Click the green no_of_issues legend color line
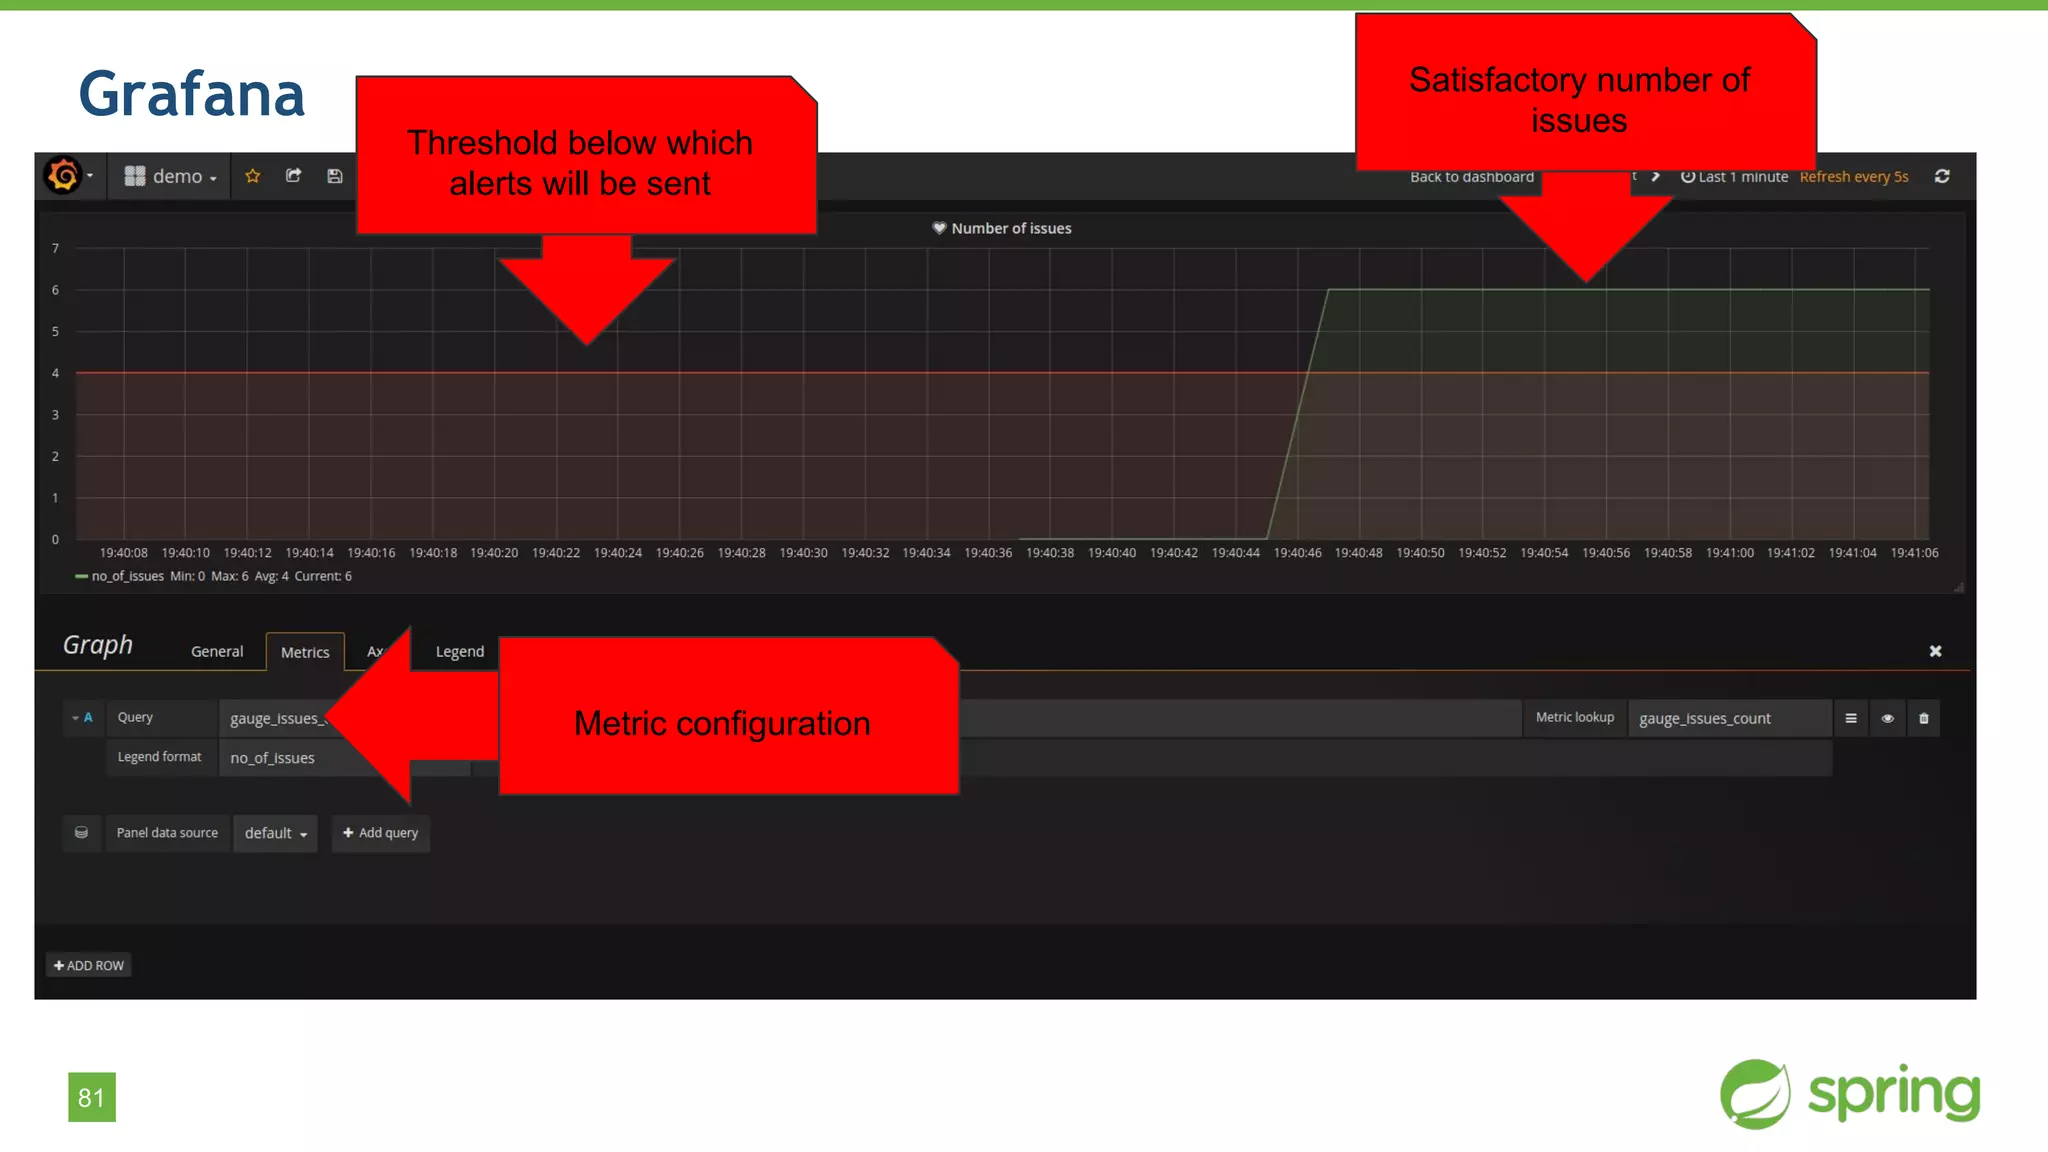The width and height of the screenshot is (2048, 1152). (x=81, y=576)
